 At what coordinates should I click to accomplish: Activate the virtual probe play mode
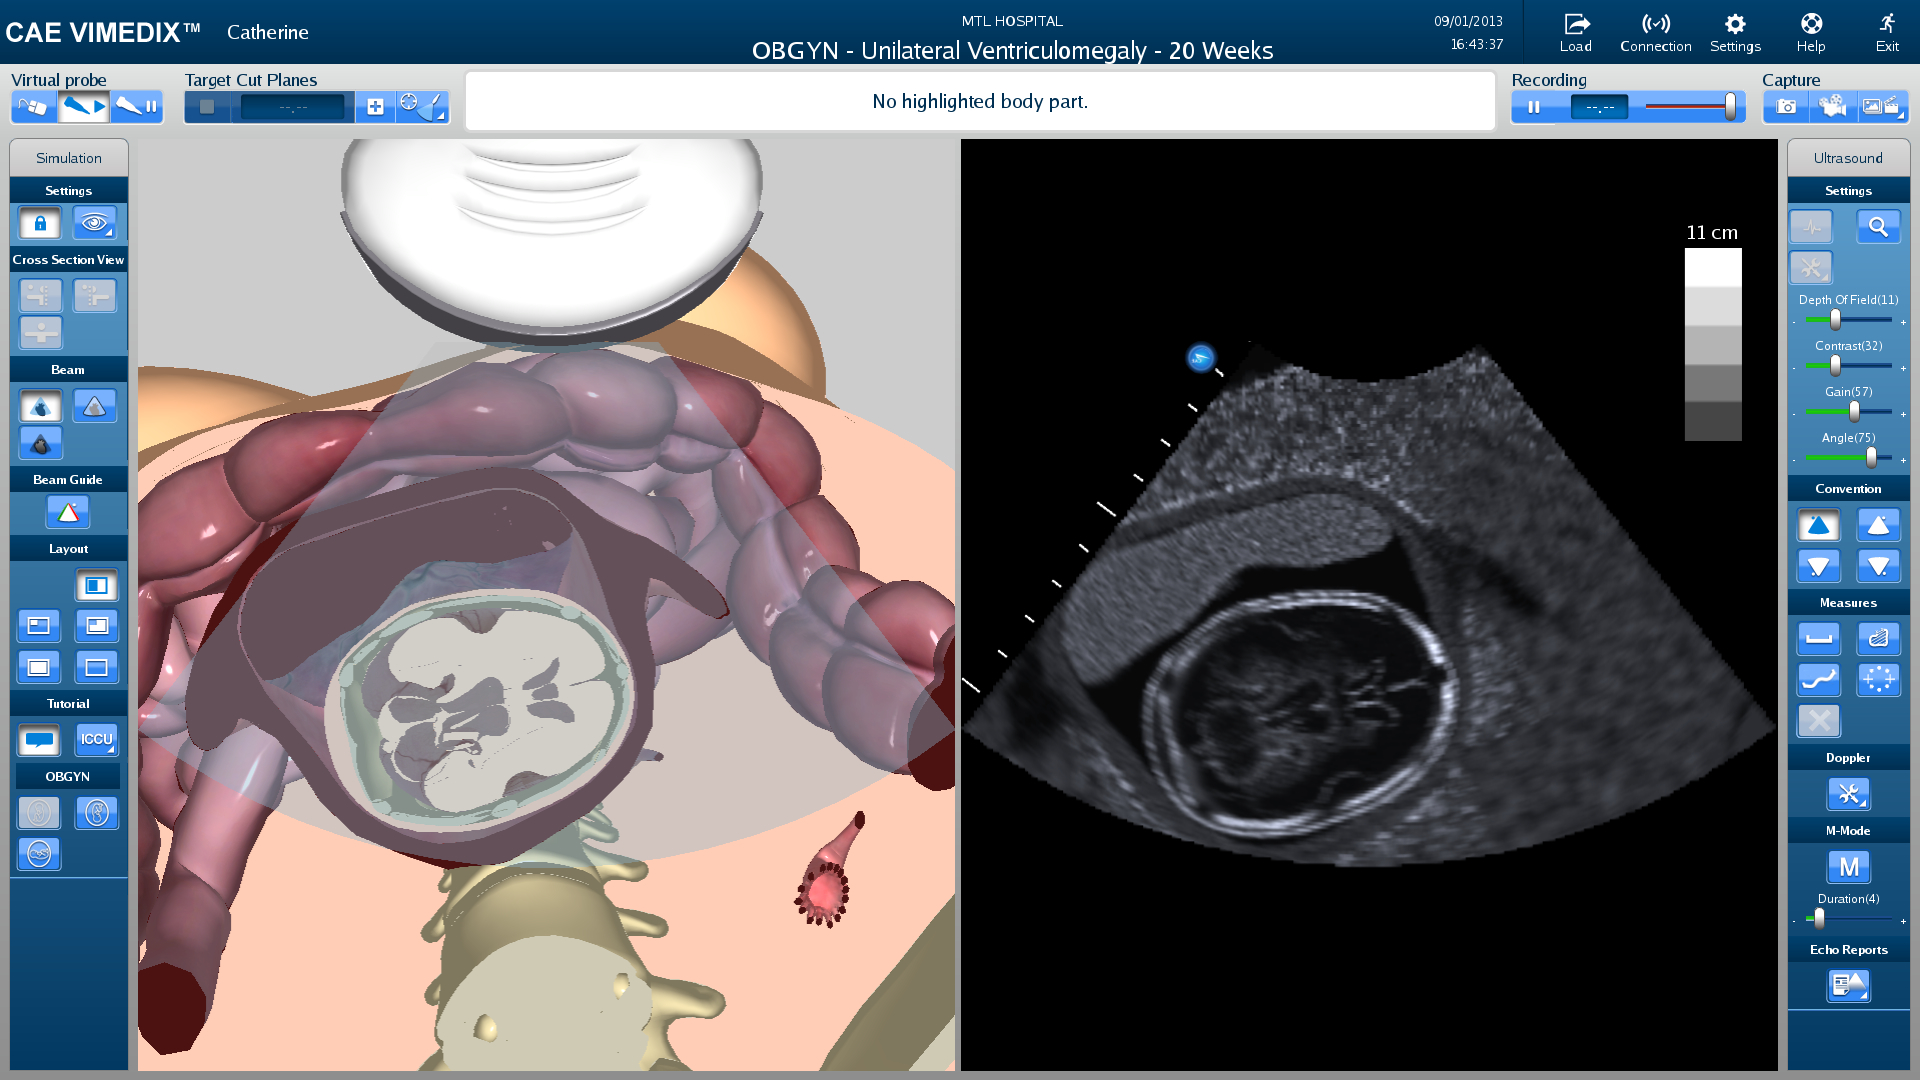click(x=84, y=106)
